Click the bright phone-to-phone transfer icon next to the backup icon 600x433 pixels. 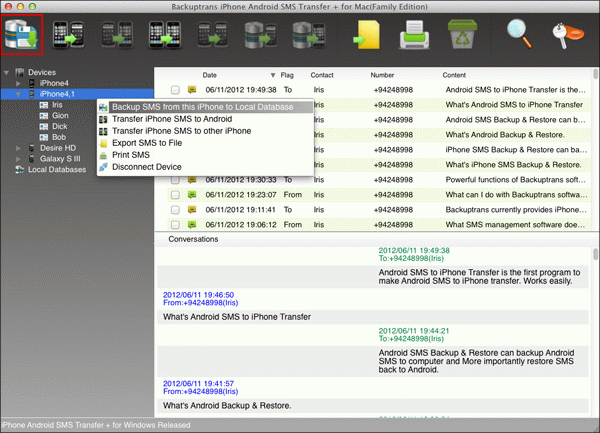(x=68, y=35)
